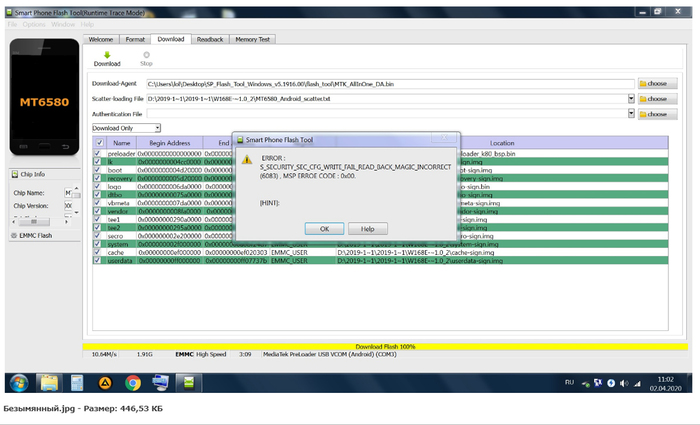Open the AIMP player taskbar icon
Viewport: 700px width, 425px height.
pos(105,383)
